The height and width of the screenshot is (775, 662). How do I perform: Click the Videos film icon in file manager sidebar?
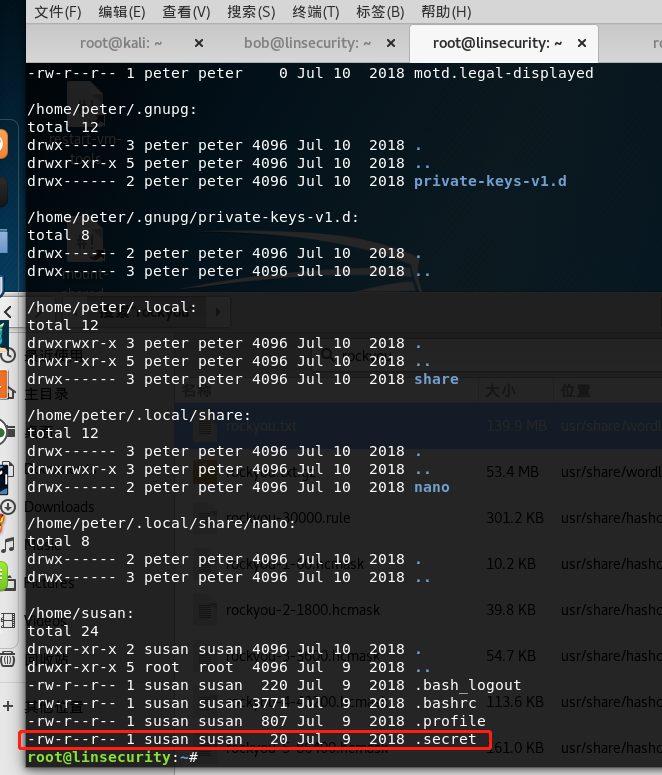(x=8, y=620)
